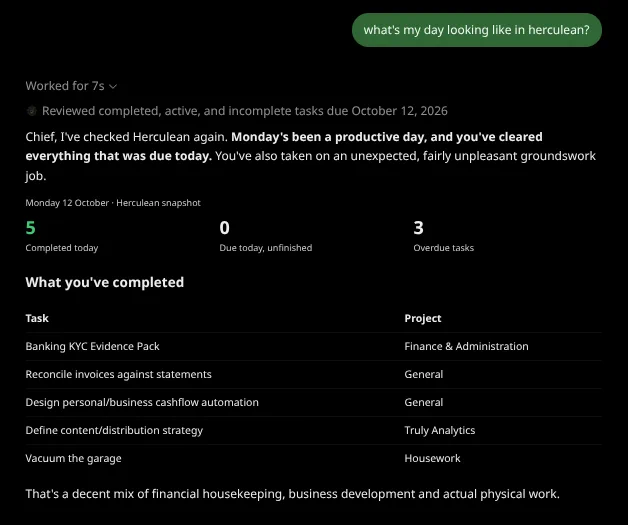
Task: Expand the Worked for 7s chevron
Action: point(113,86)
